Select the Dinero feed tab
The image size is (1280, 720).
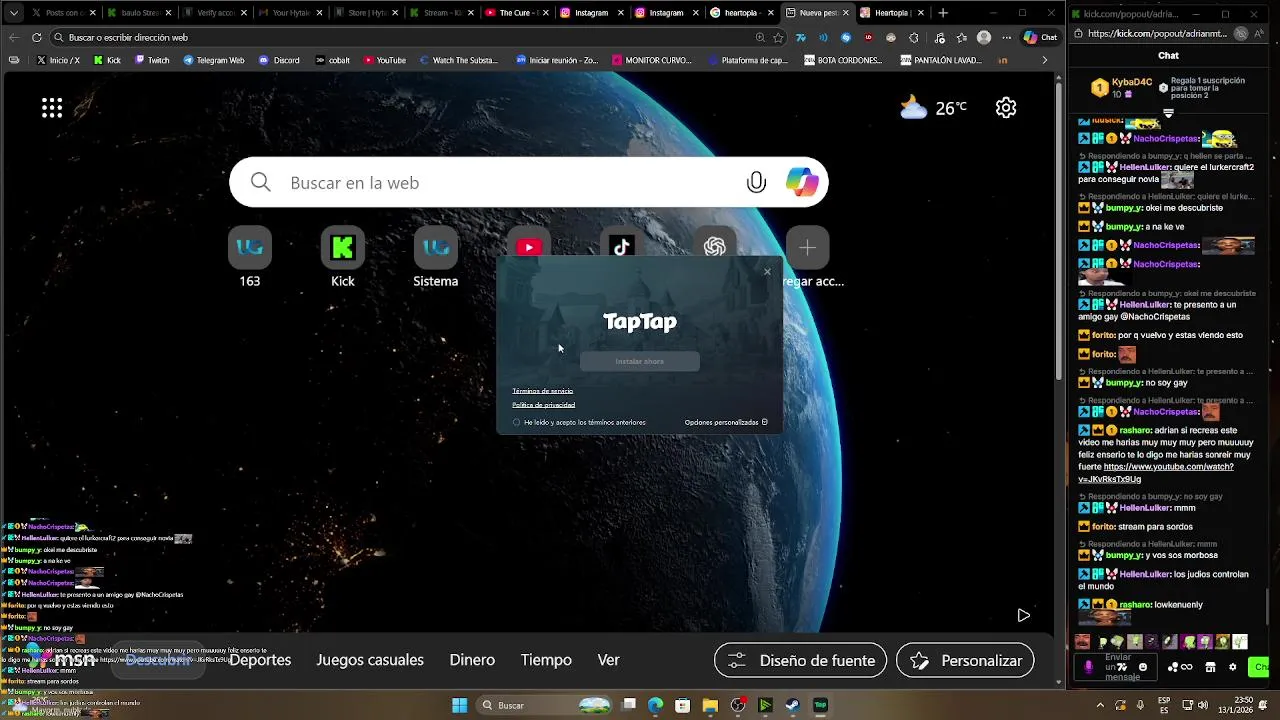pos(472,660)
